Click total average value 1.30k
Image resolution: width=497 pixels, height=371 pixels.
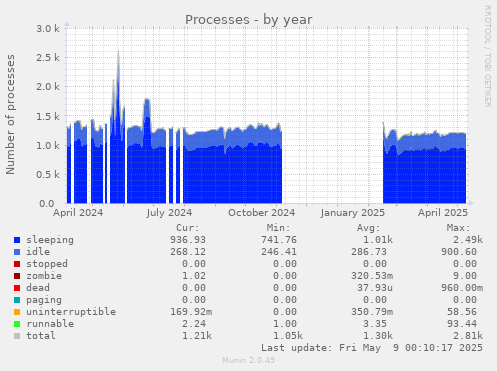point(378,336)
